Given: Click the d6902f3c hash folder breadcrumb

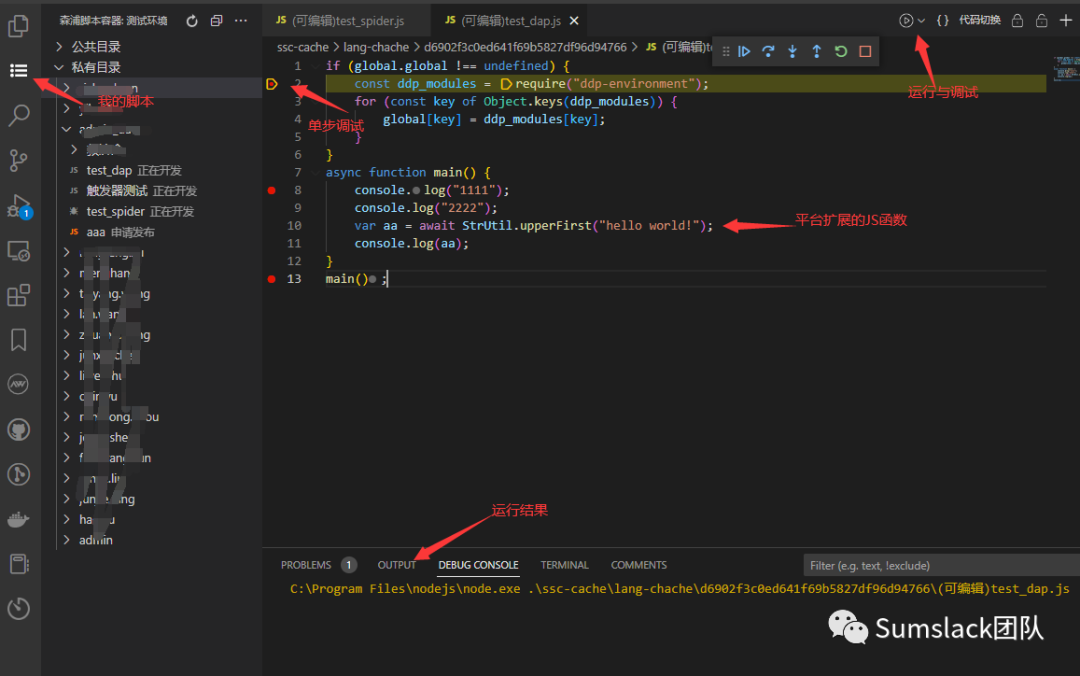Looking at the screenshot, I should [525, 47].
